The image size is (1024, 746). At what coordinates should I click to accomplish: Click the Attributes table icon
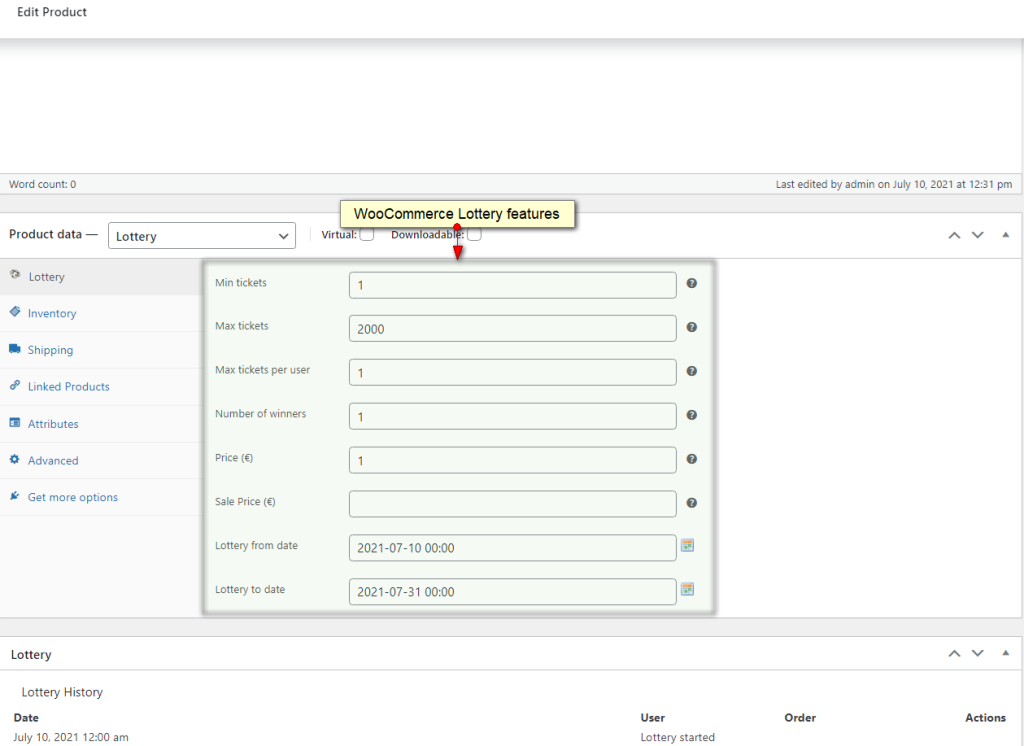[x=15, y=422]
